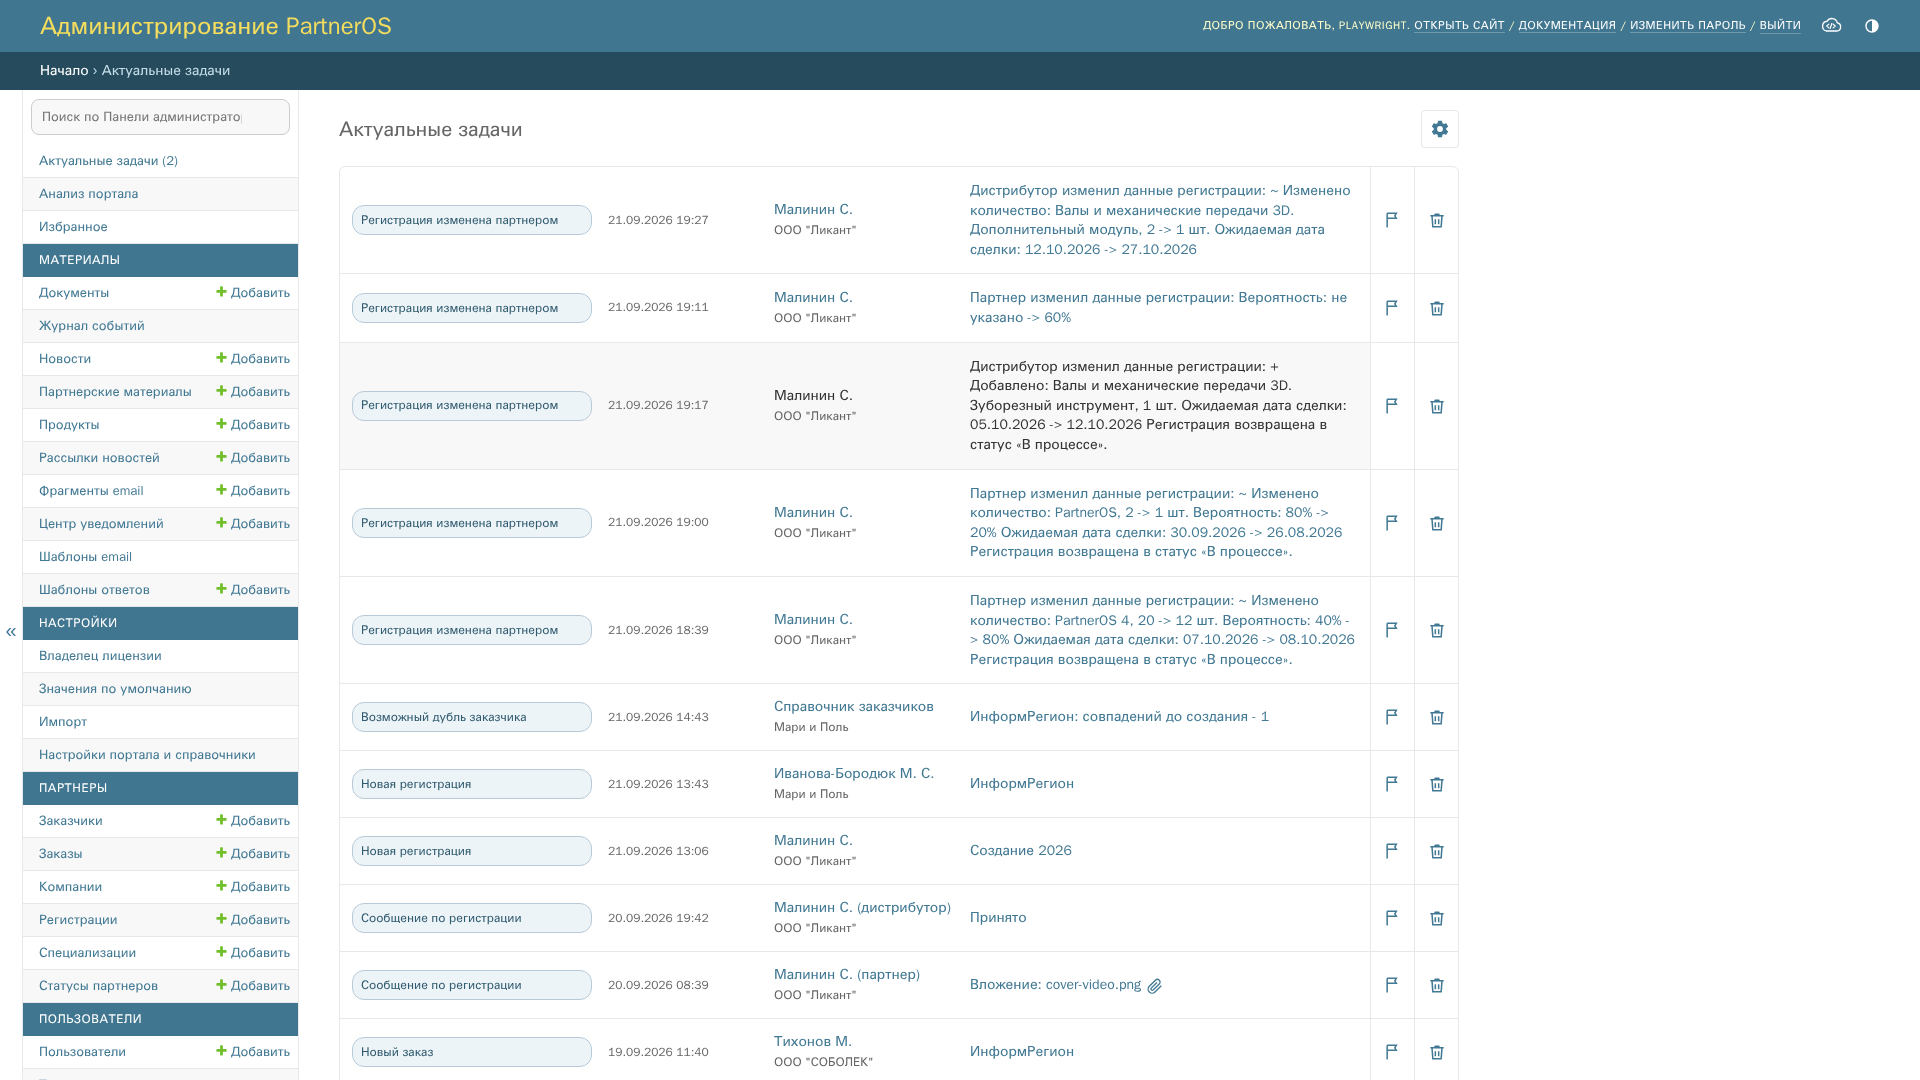Delete the Иванова-Бородюк new registration task
Screen dimensions: 1920x1080
(1436, 784)
